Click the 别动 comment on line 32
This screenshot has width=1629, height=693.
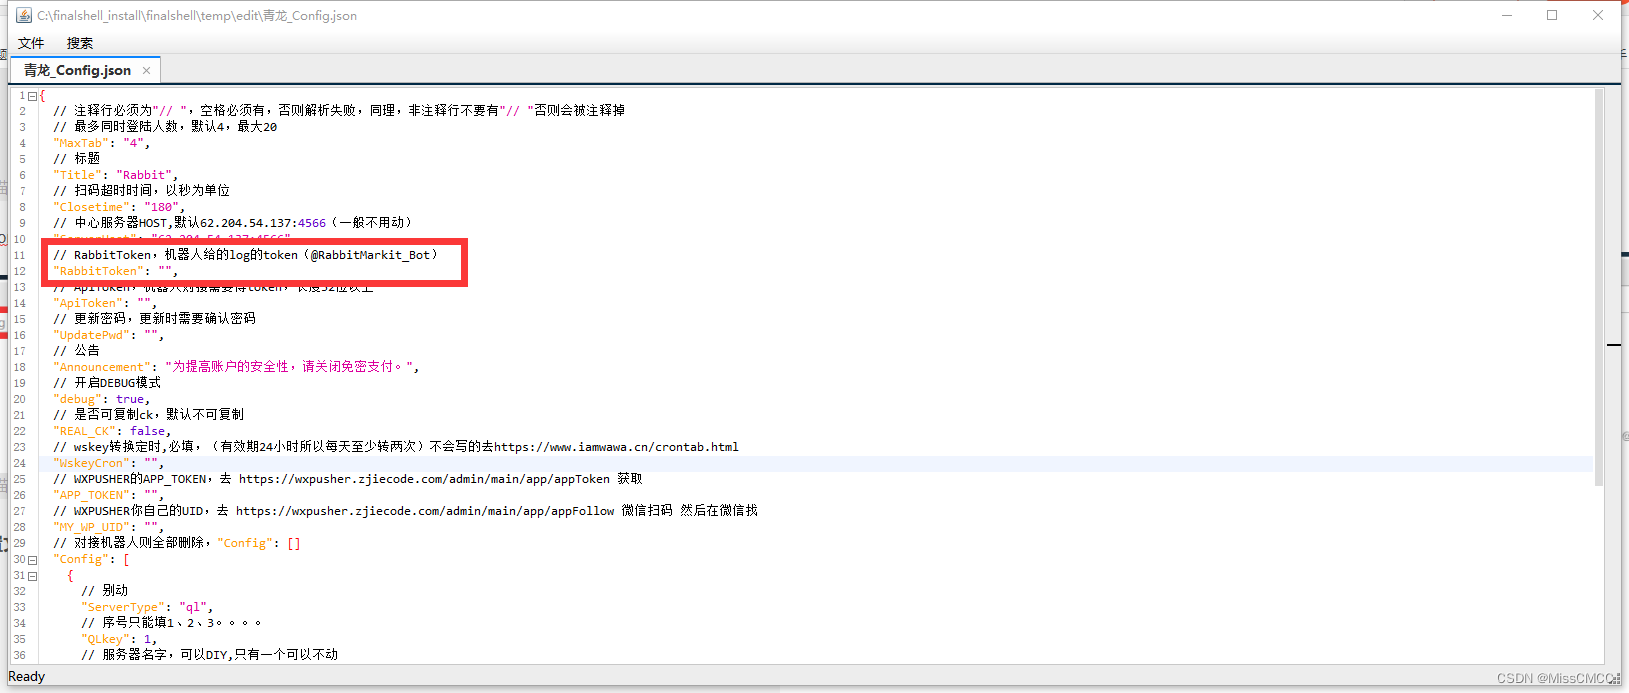tap(105, 591)
